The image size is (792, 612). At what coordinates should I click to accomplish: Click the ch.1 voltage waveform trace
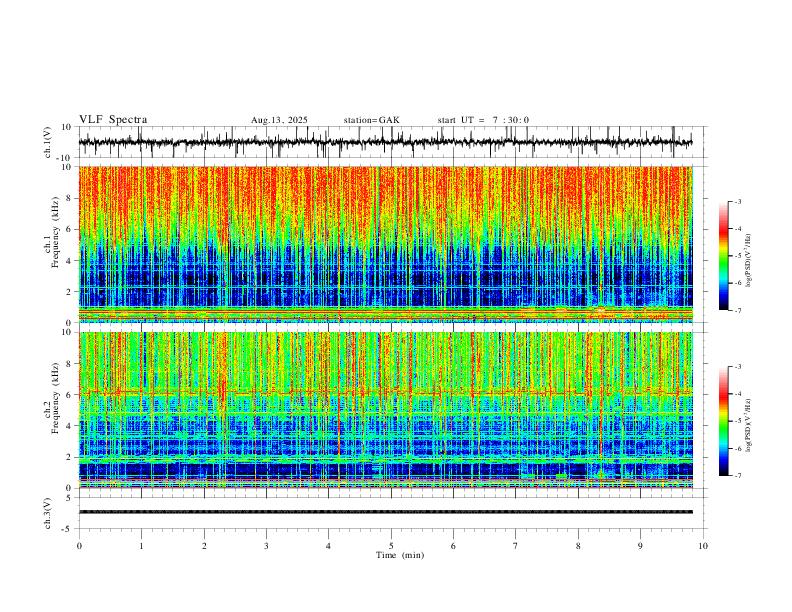(x=385, y=142)
